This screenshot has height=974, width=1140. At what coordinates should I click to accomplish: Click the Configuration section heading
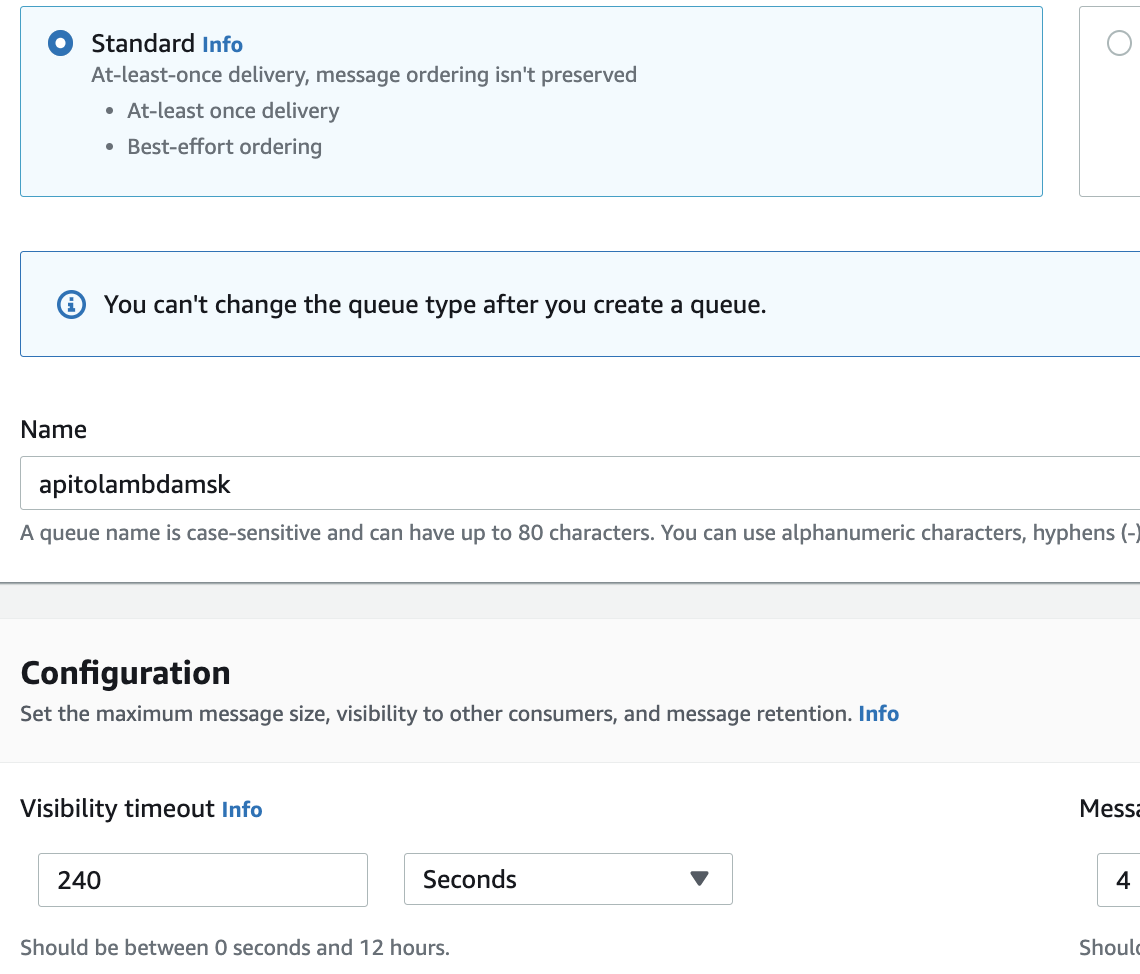(125, 673)
